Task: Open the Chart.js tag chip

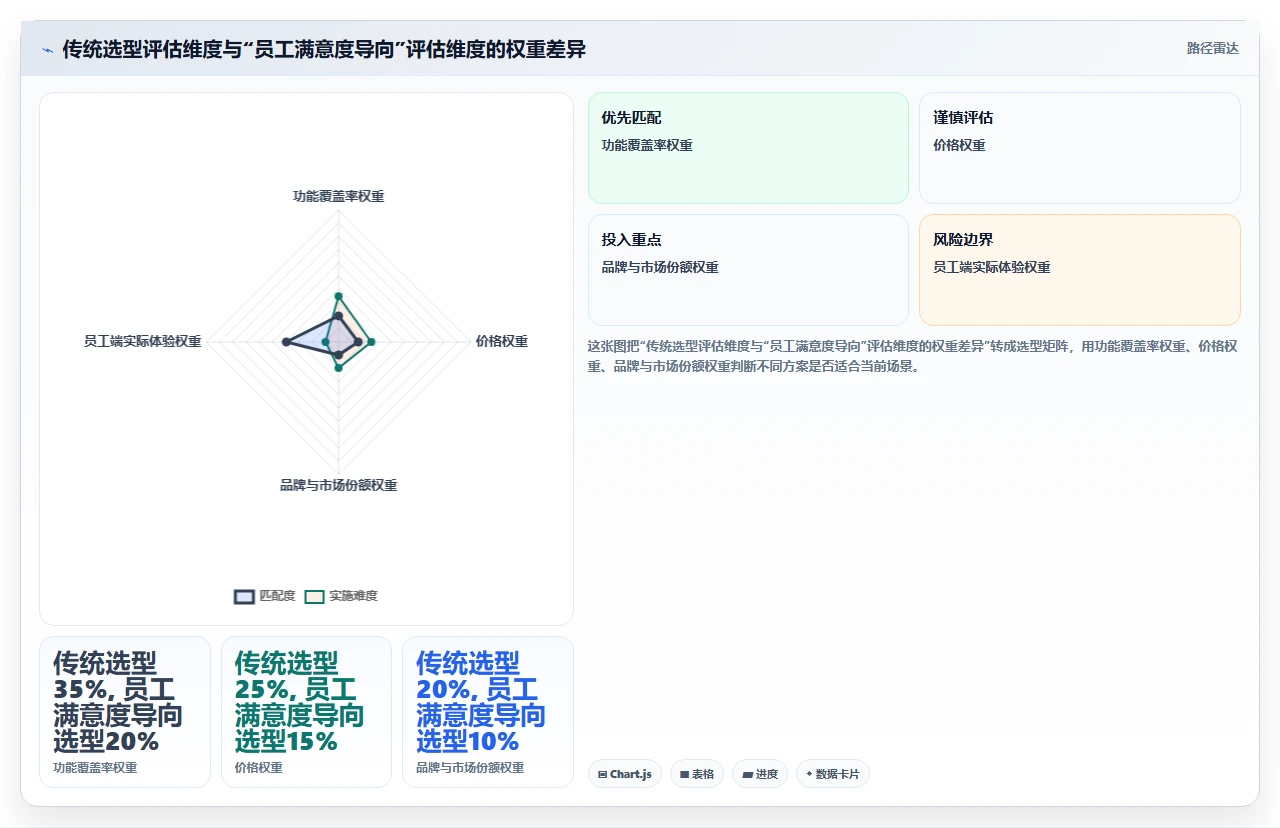Action: tap(625, 774)
